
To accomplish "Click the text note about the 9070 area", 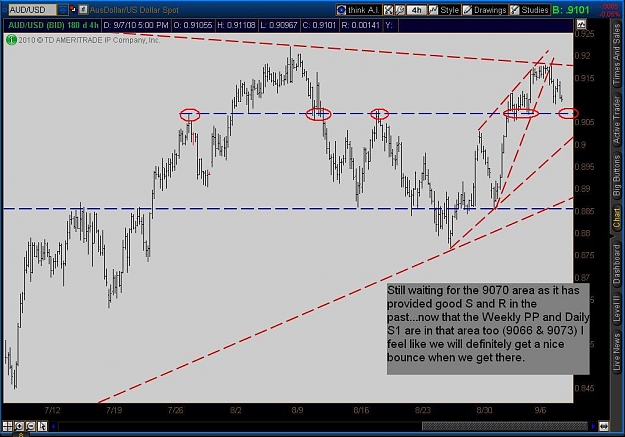I will 488,329.
